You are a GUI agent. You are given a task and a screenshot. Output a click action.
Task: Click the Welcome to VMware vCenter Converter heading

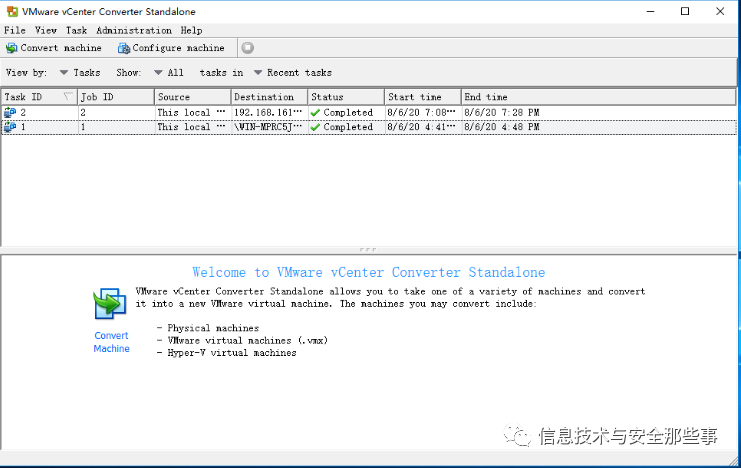(369, 272)
